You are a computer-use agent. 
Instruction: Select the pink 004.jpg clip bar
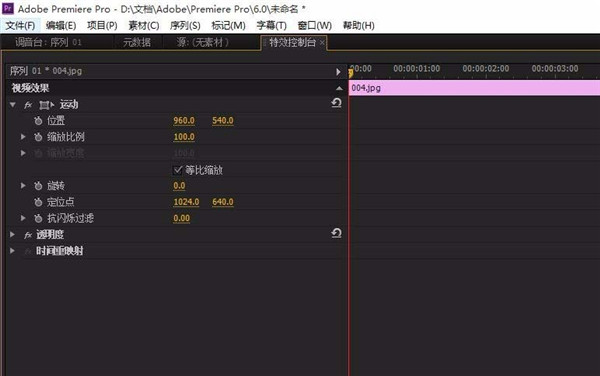point(474,88)
